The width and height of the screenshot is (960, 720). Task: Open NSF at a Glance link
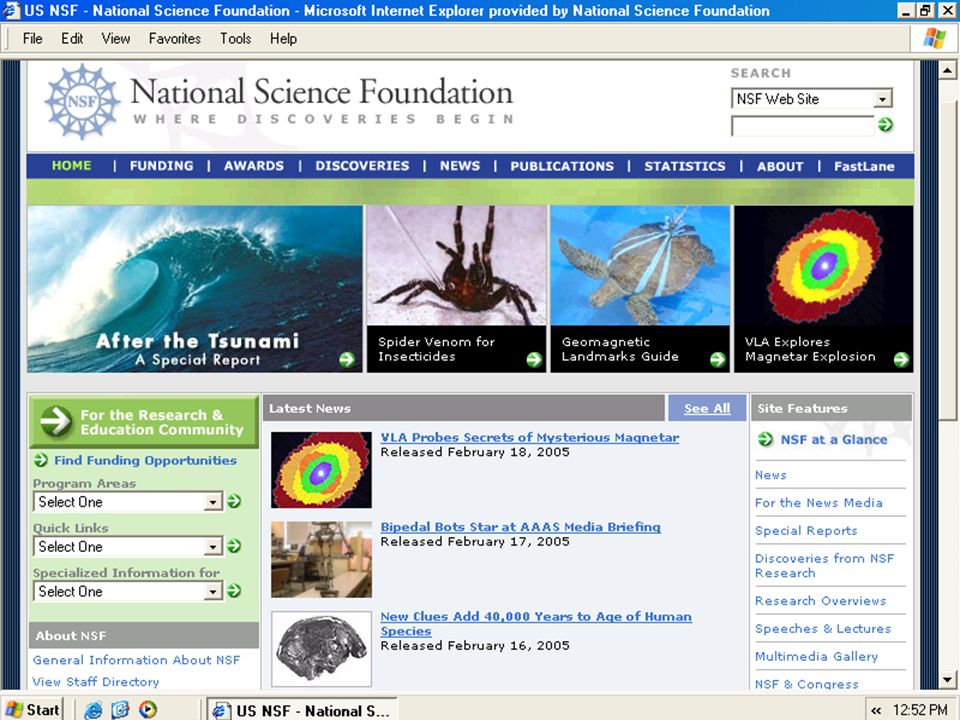(833, 439)
